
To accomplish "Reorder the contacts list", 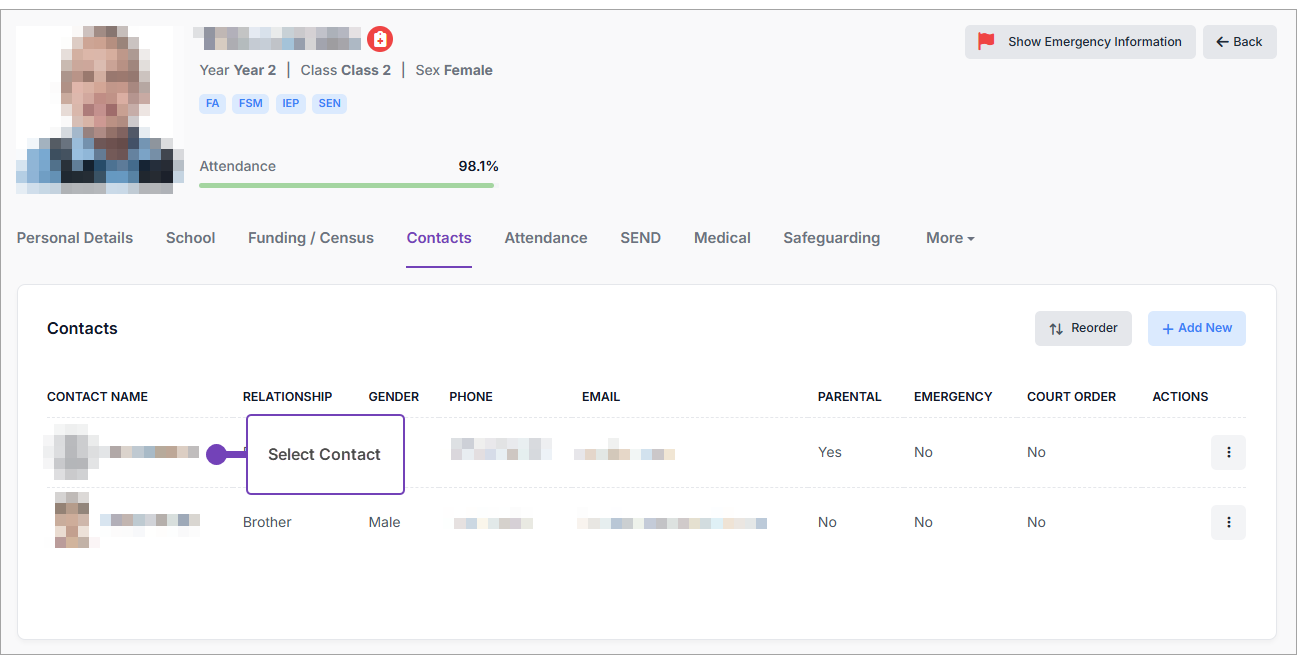I will 1083,328.
